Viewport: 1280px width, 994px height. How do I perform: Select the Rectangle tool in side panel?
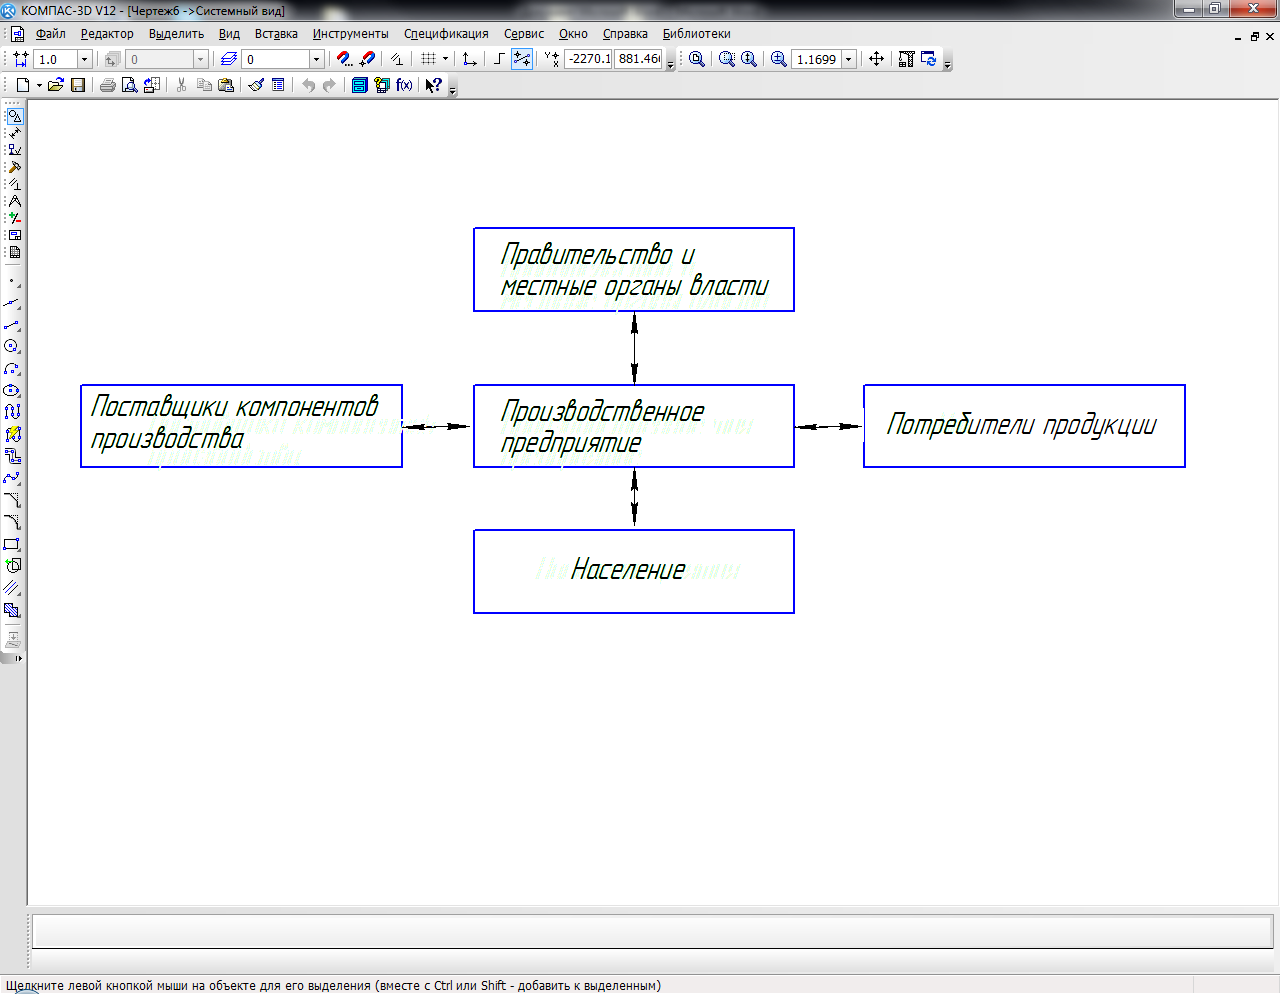pos(12,544)
